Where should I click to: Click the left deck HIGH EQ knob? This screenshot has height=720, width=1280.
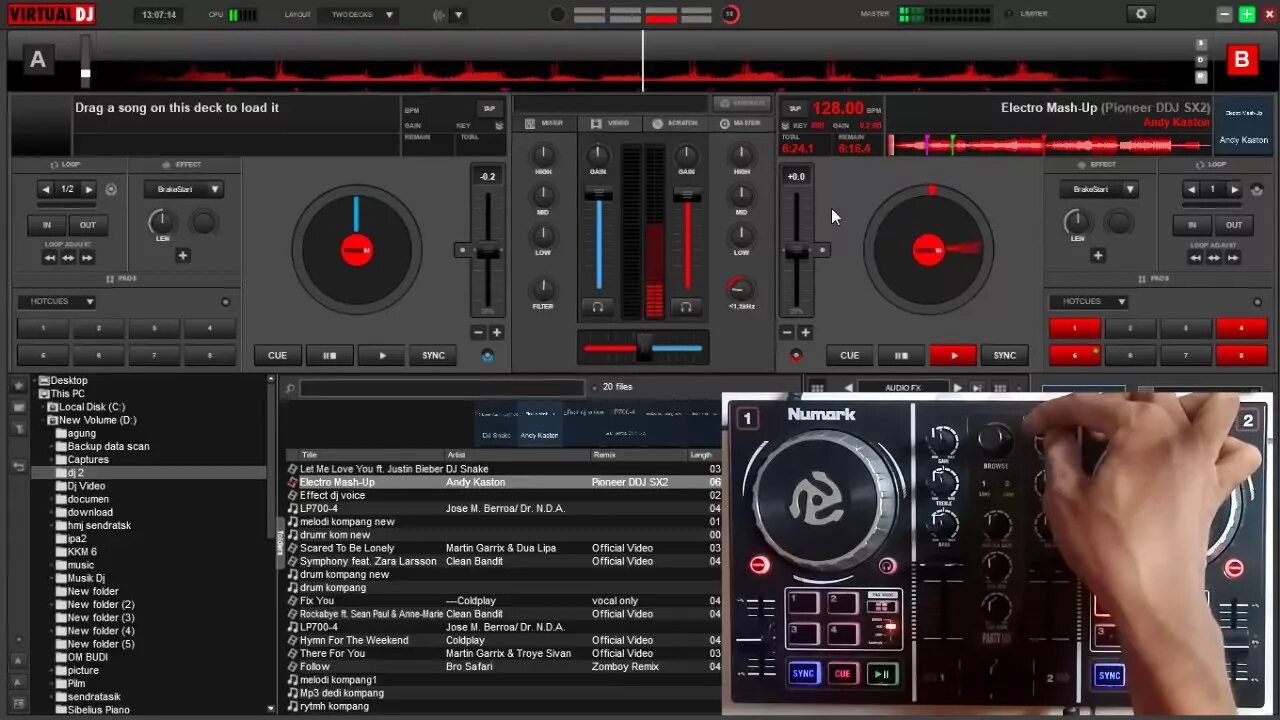pyautogui.click(x=543, y=155)
